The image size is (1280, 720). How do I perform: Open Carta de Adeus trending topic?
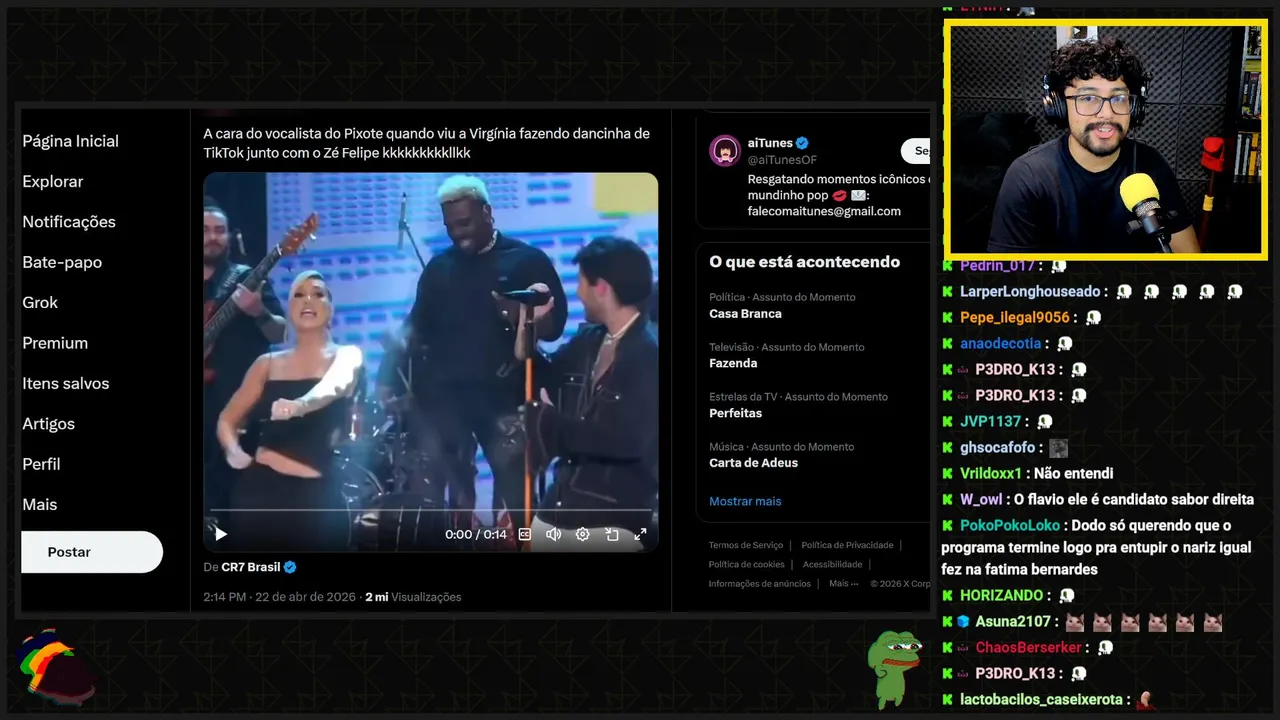753,463
